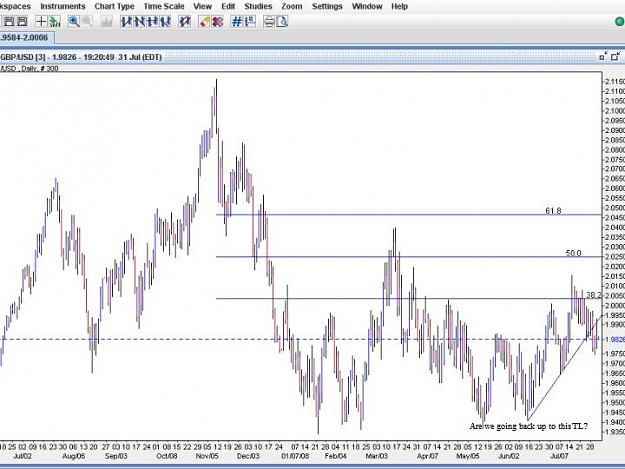Viewport: 625px width, 469px height.
Task: Open the View menu
Action: click(x=202, y=6)
